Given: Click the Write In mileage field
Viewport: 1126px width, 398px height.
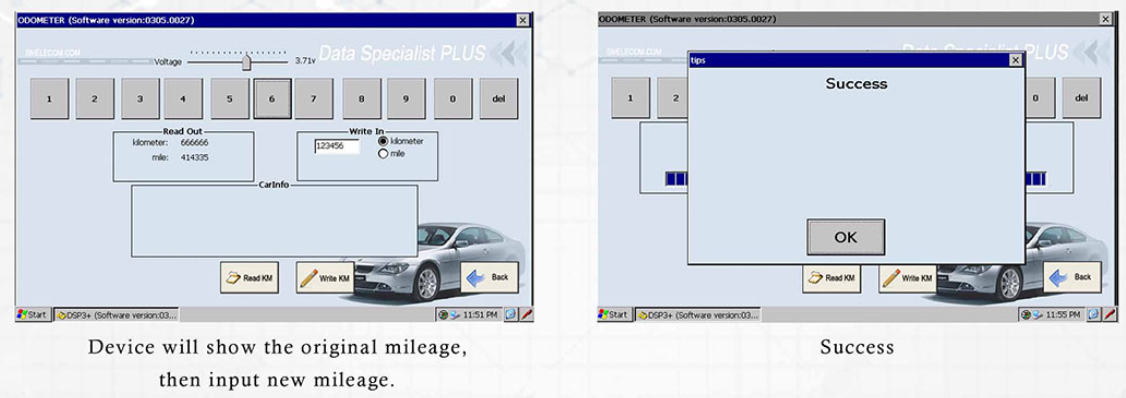Looking at the screenshot, I should (337, 147).
